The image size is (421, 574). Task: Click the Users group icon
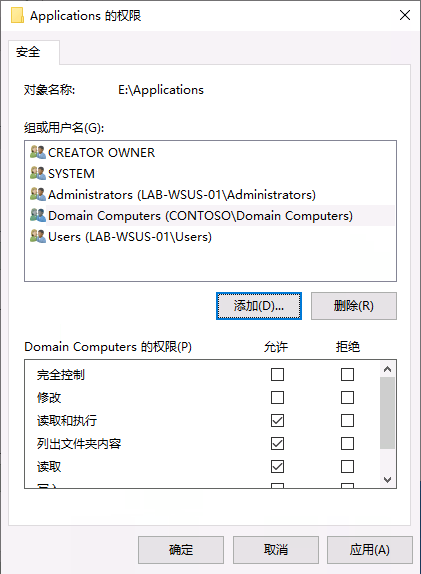pos(38,236)
